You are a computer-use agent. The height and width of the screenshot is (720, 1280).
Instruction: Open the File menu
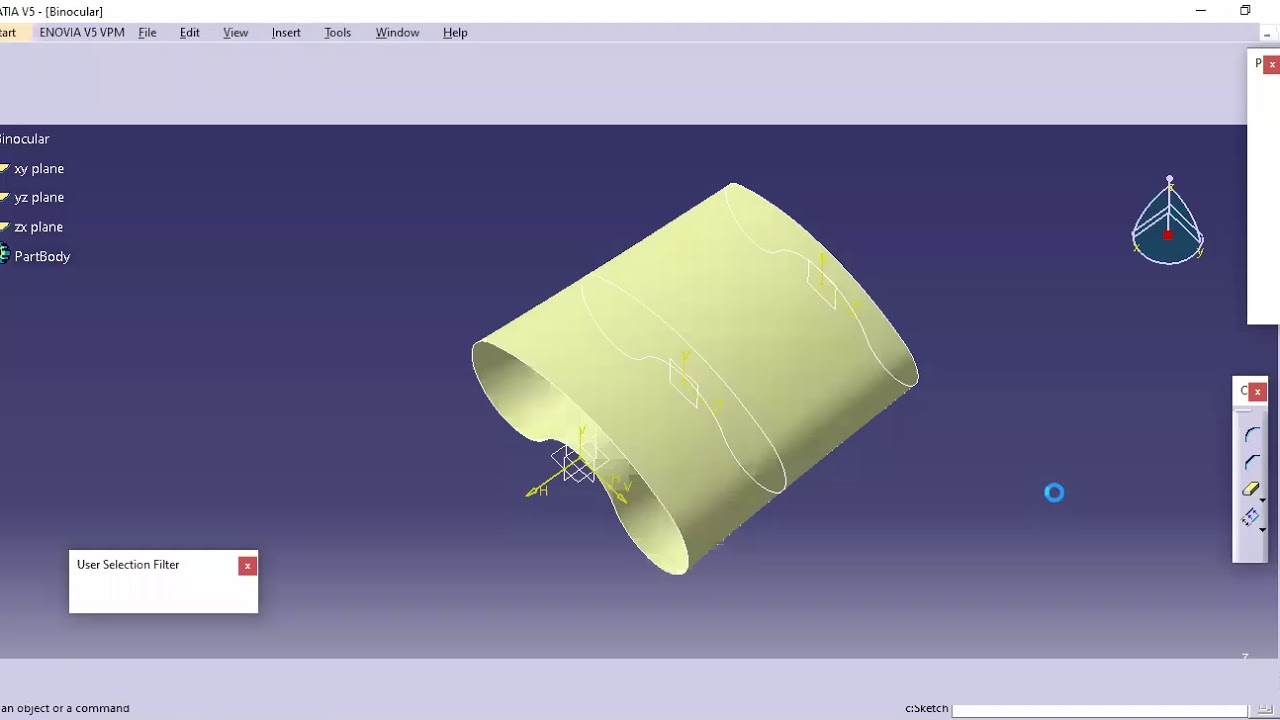coord(147,32)
